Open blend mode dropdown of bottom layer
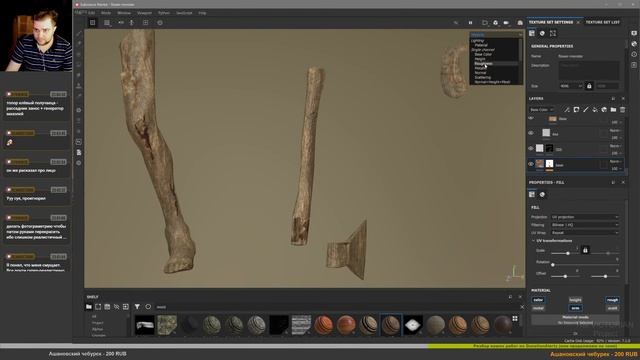 [x=616, y=162]
